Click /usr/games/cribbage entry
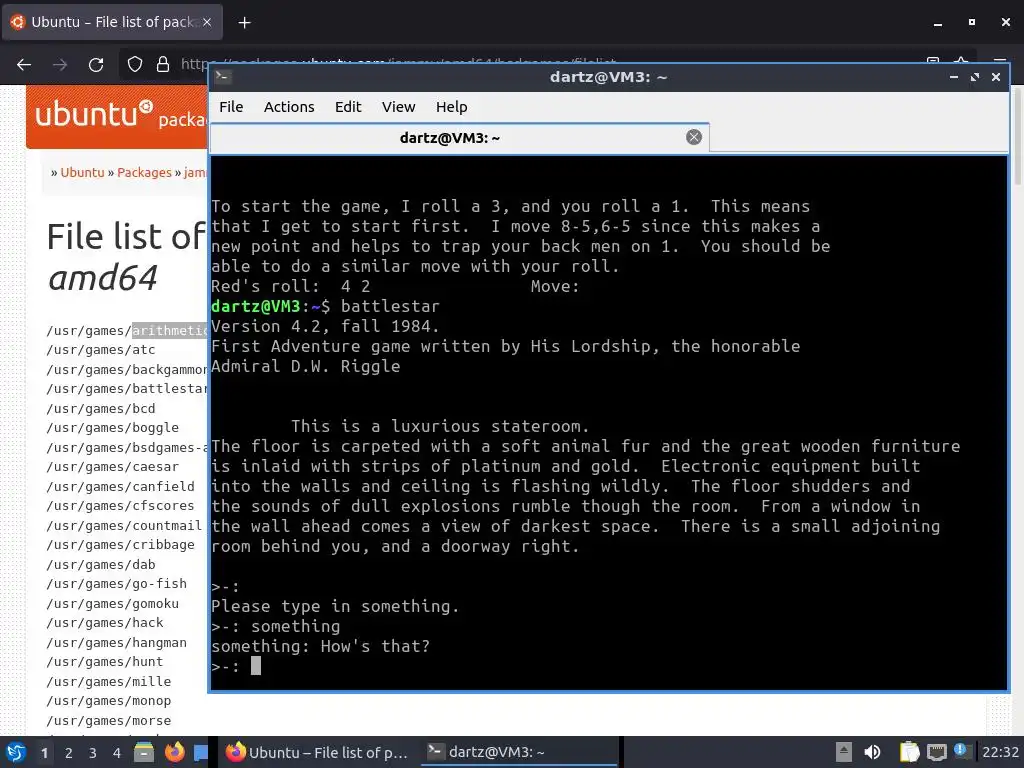 pos(120,545)
